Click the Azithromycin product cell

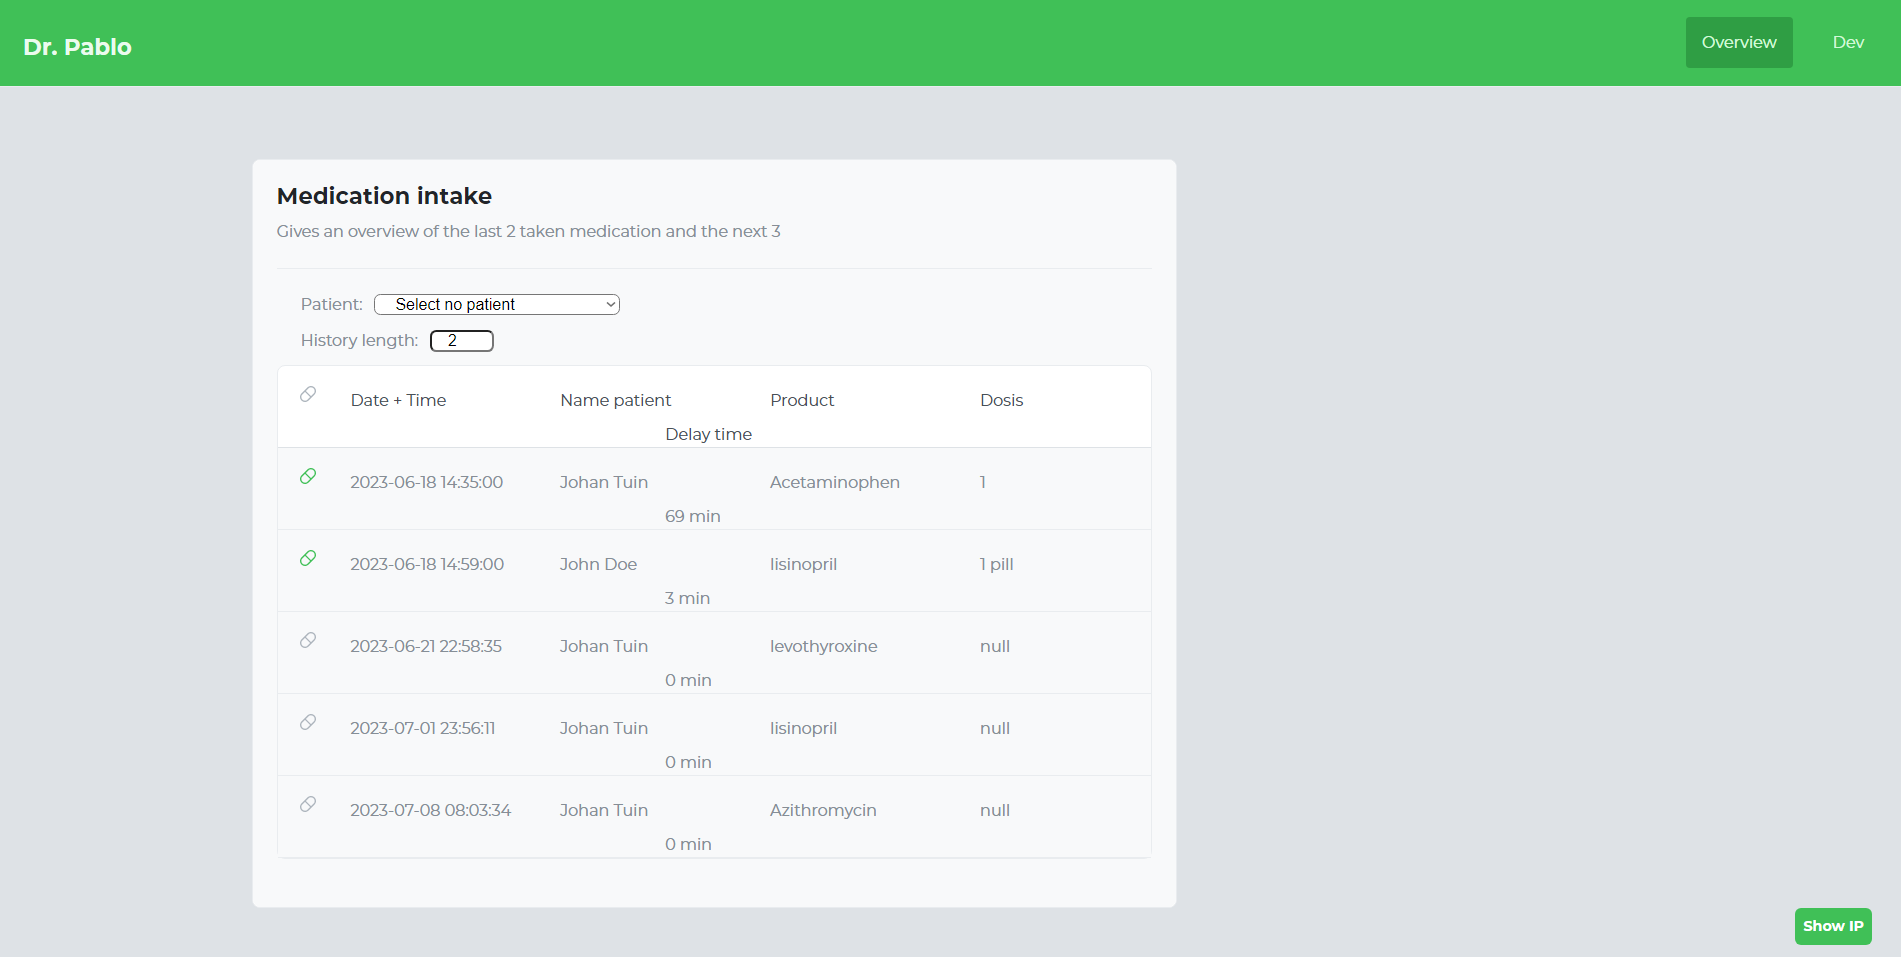(823, 810)
